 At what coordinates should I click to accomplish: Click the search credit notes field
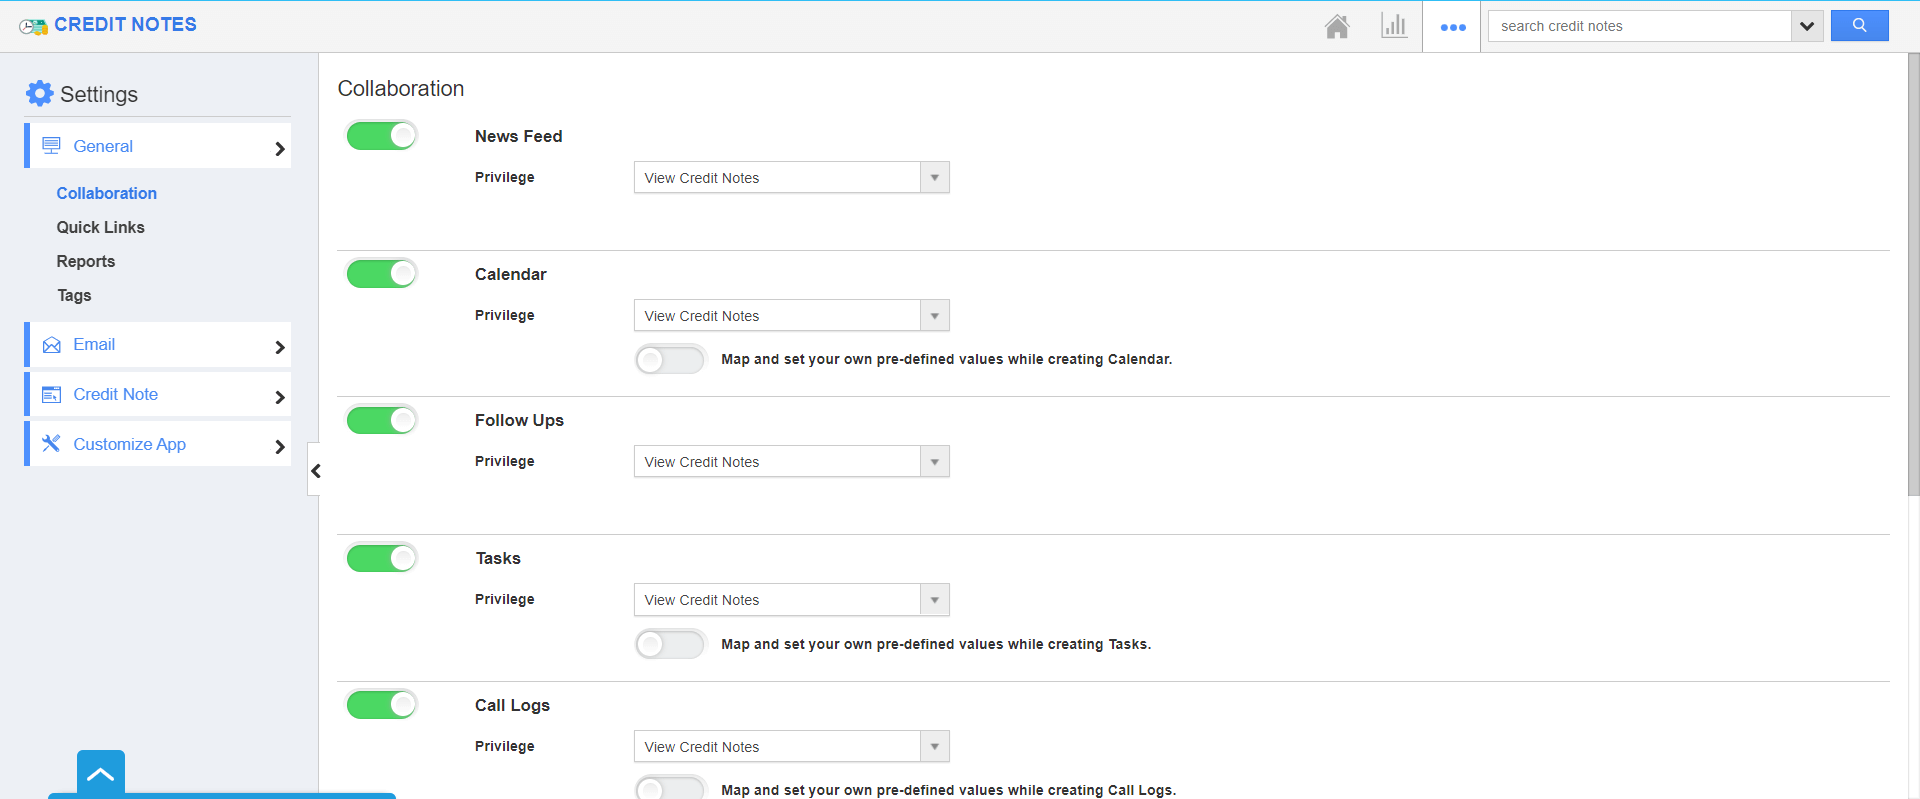[1640, 26]
